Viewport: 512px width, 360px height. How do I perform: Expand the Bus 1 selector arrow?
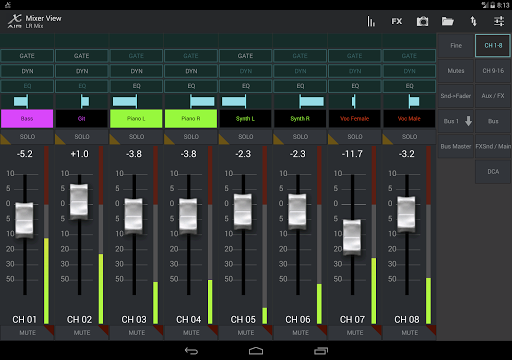468,121
